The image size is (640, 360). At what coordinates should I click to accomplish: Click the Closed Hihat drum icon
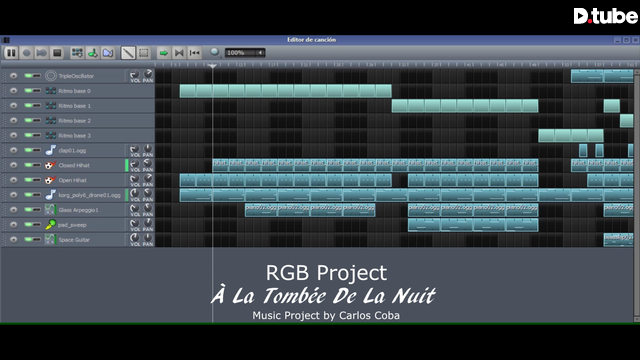51,165
